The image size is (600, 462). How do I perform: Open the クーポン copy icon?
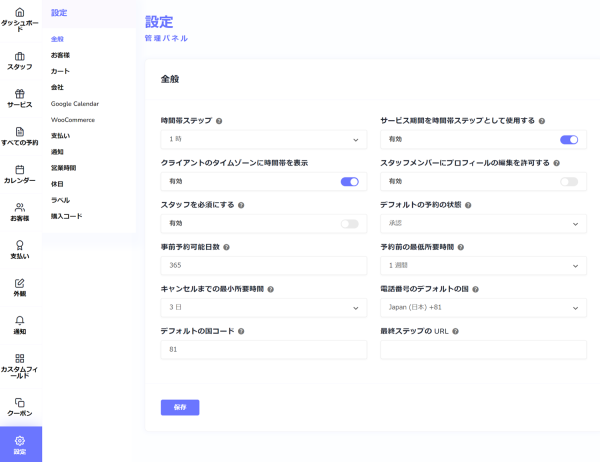20,402
